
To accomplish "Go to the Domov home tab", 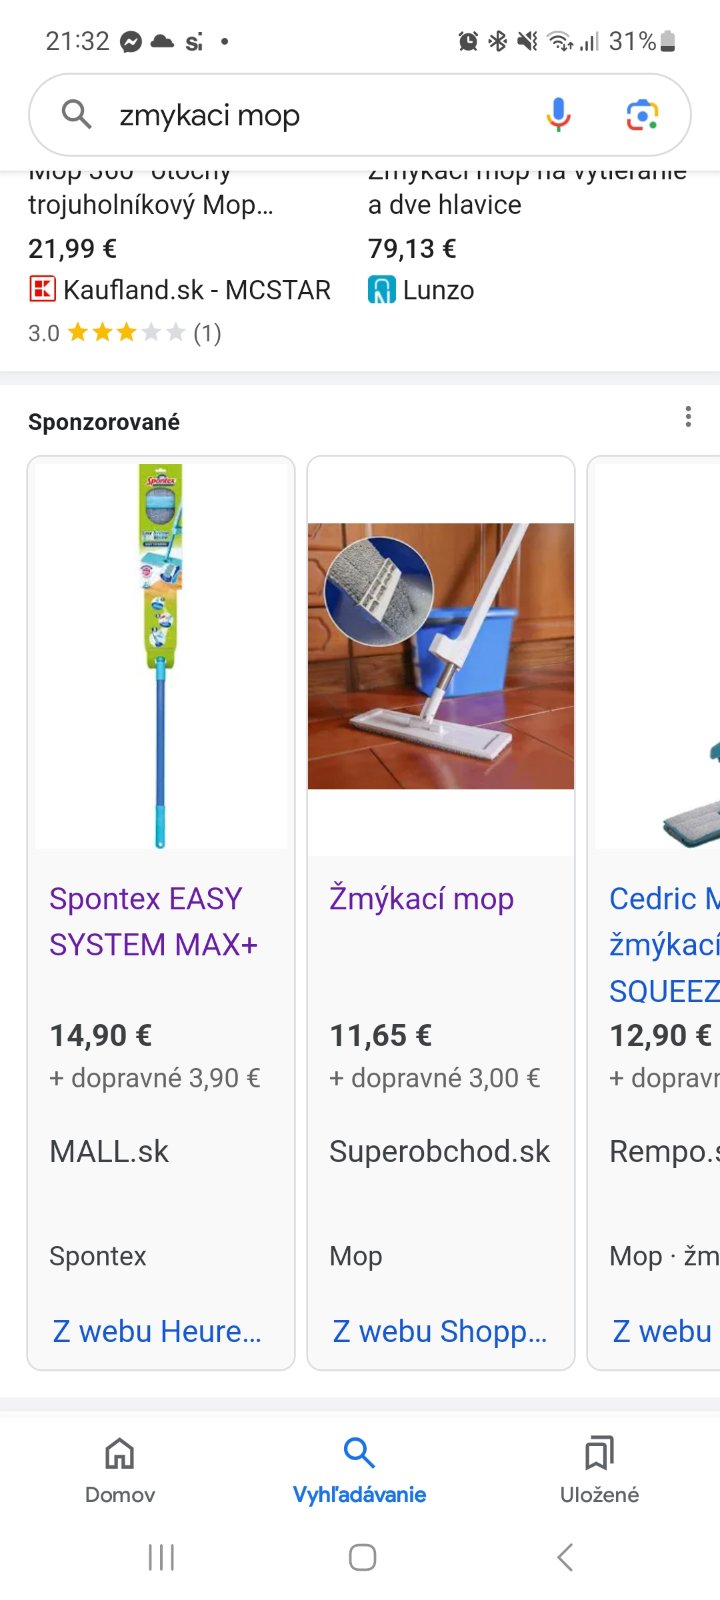I will [120, 1469].
